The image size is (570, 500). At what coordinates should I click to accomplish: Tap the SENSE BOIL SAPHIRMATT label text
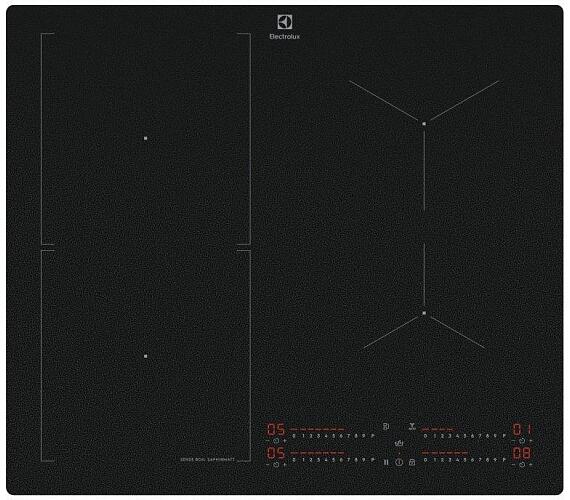tap(208, 460)
